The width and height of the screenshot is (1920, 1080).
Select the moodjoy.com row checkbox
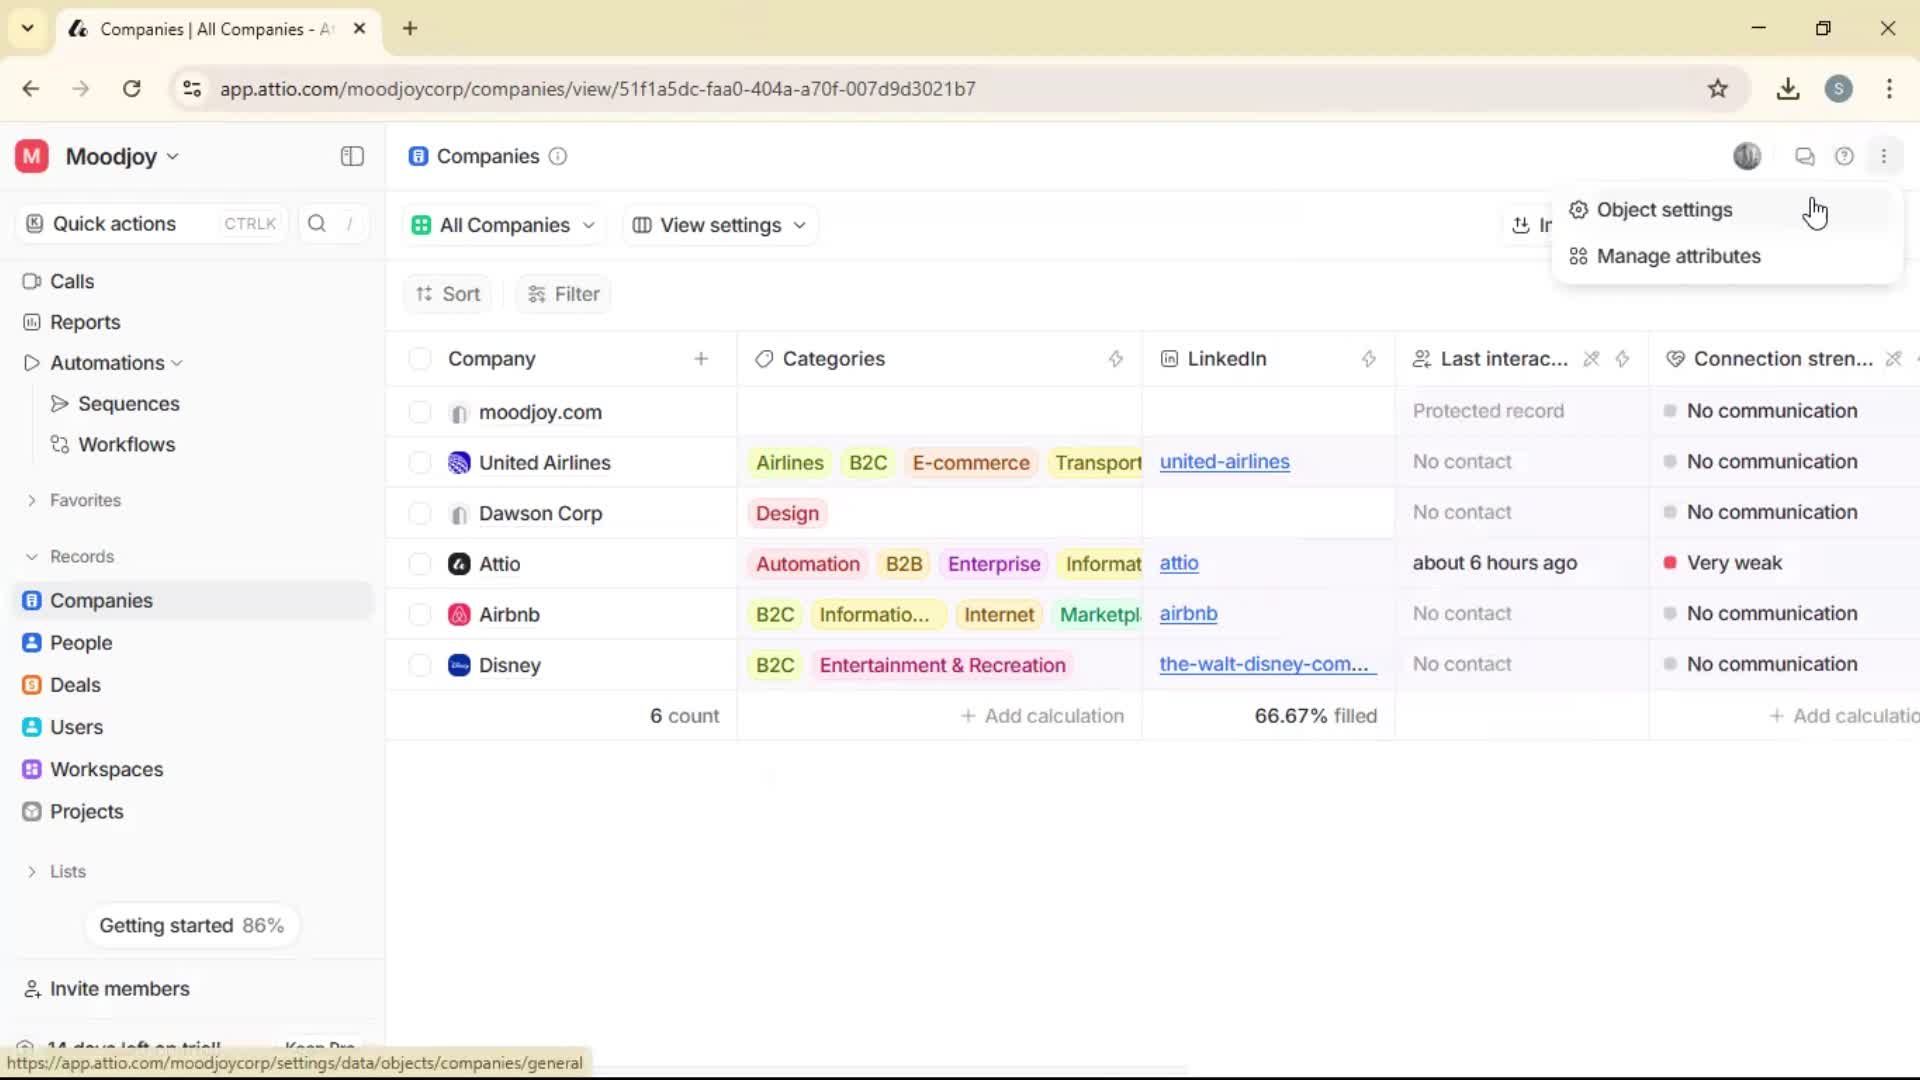[420, 412]
